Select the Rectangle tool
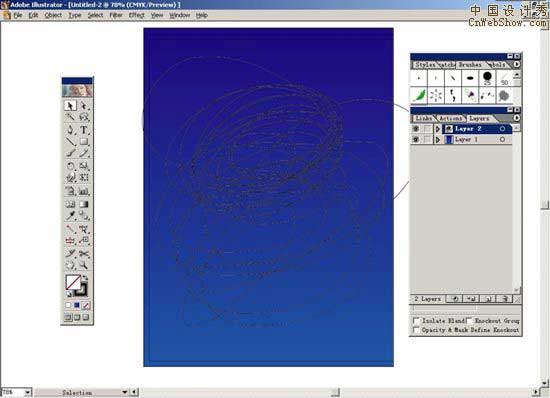The height and width of the screenshot is (398, 550). click(83, 142)
